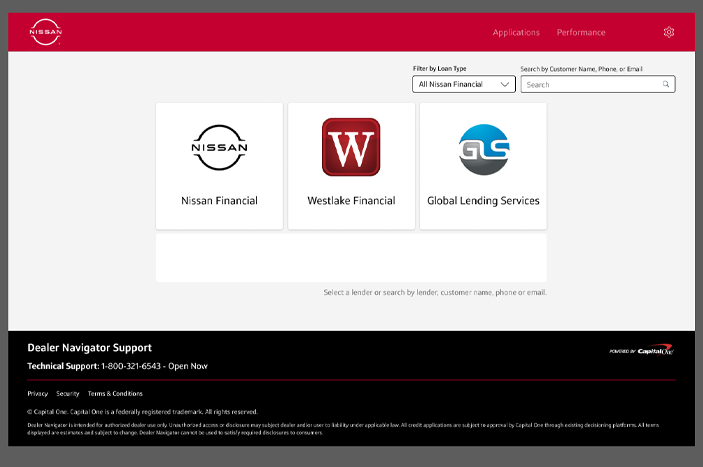The image size is (703, 467).
Task: Click the Nissan logo in the header
Action: [x=45, y=32]
